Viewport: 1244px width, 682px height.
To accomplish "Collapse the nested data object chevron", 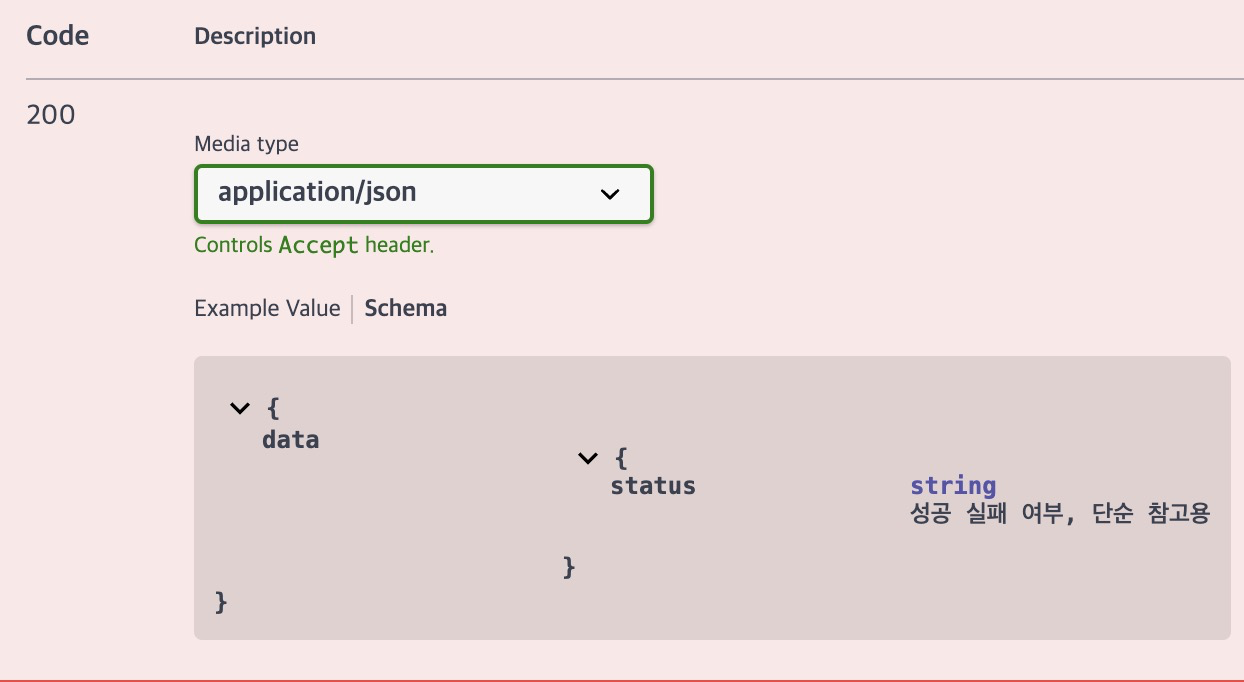I will (587, 458).
